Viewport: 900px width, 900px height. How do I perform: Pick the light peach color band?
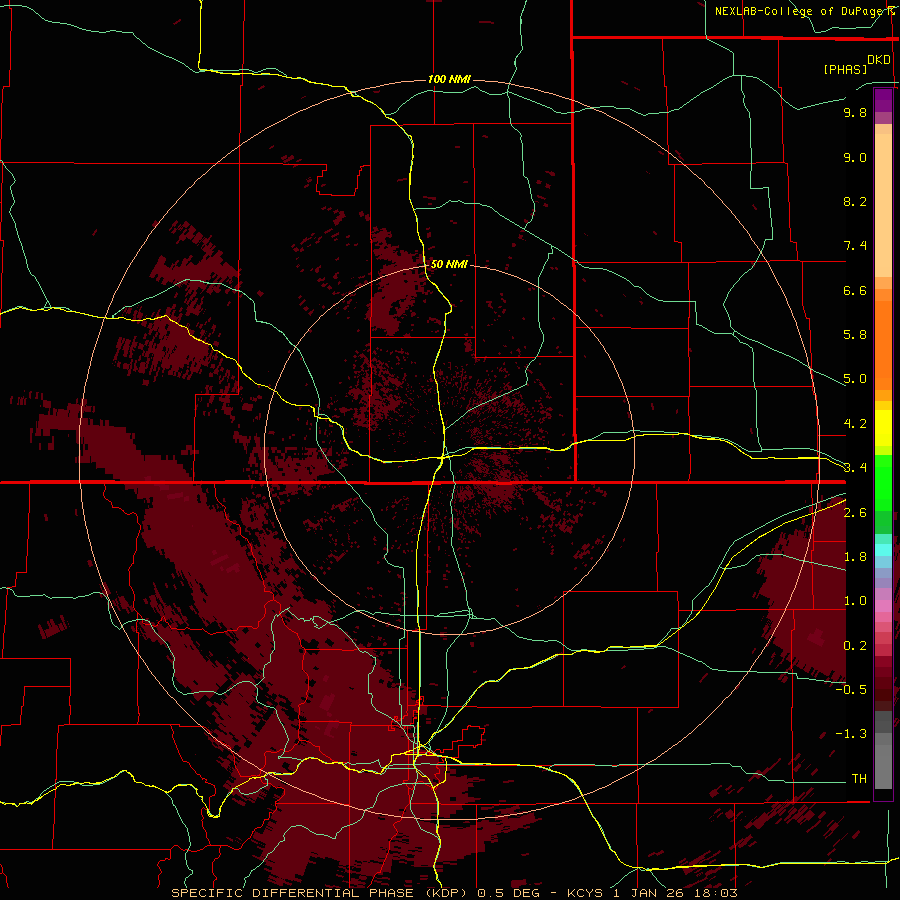click(883, 205)
